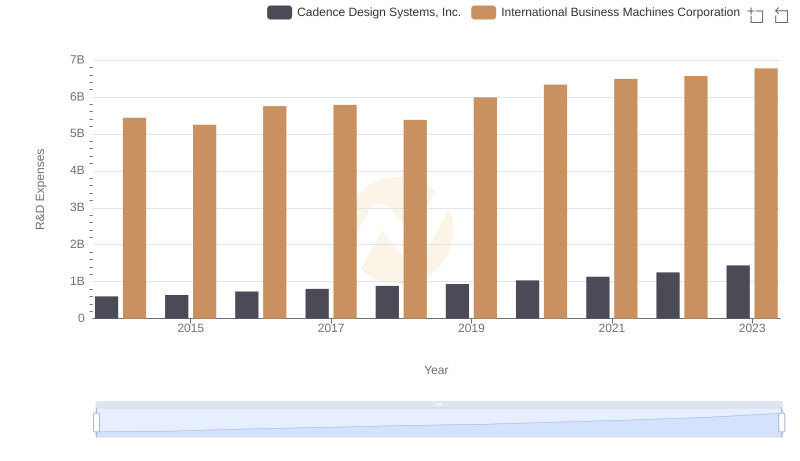The height and width of the screenshot is (461, 800).
Task: Click the '4B' y-axis label
Action: [x=77, y=170]
